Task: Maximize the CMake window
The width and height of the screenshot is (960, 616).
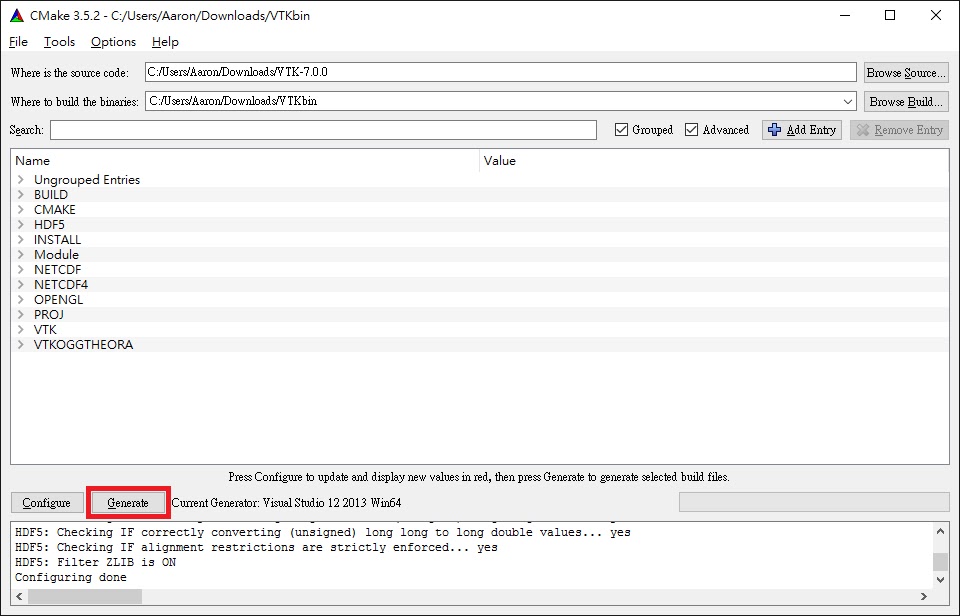Action: tap(890, 15)
